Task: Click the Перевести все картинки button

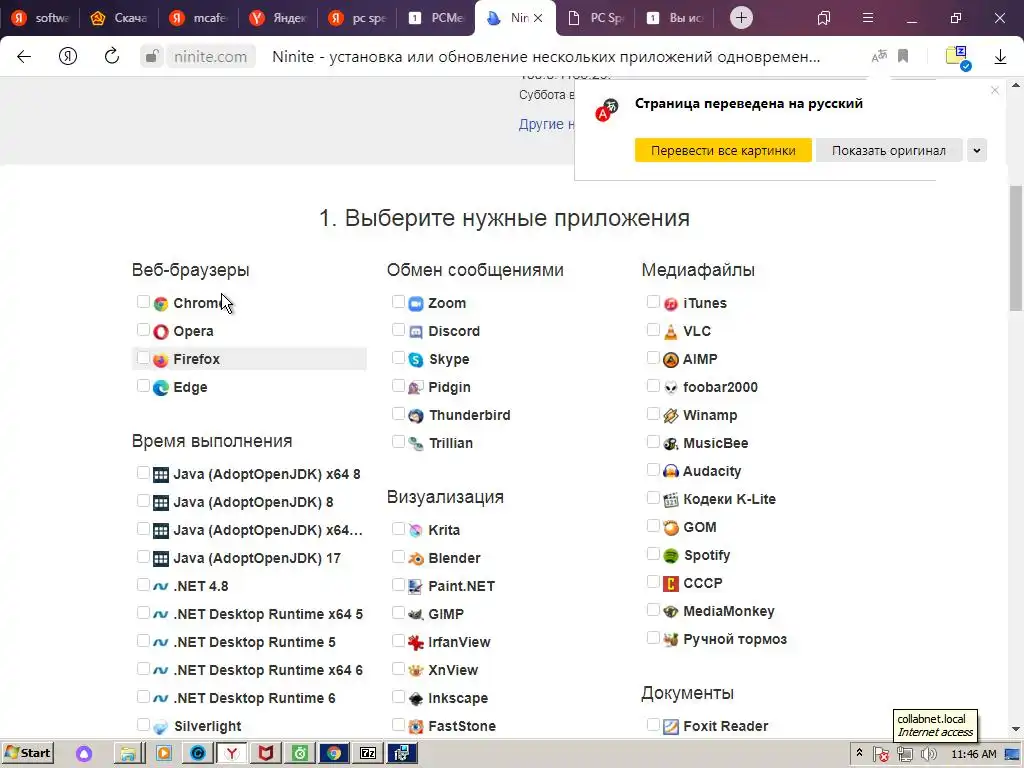Action: [x=723, y=150]
